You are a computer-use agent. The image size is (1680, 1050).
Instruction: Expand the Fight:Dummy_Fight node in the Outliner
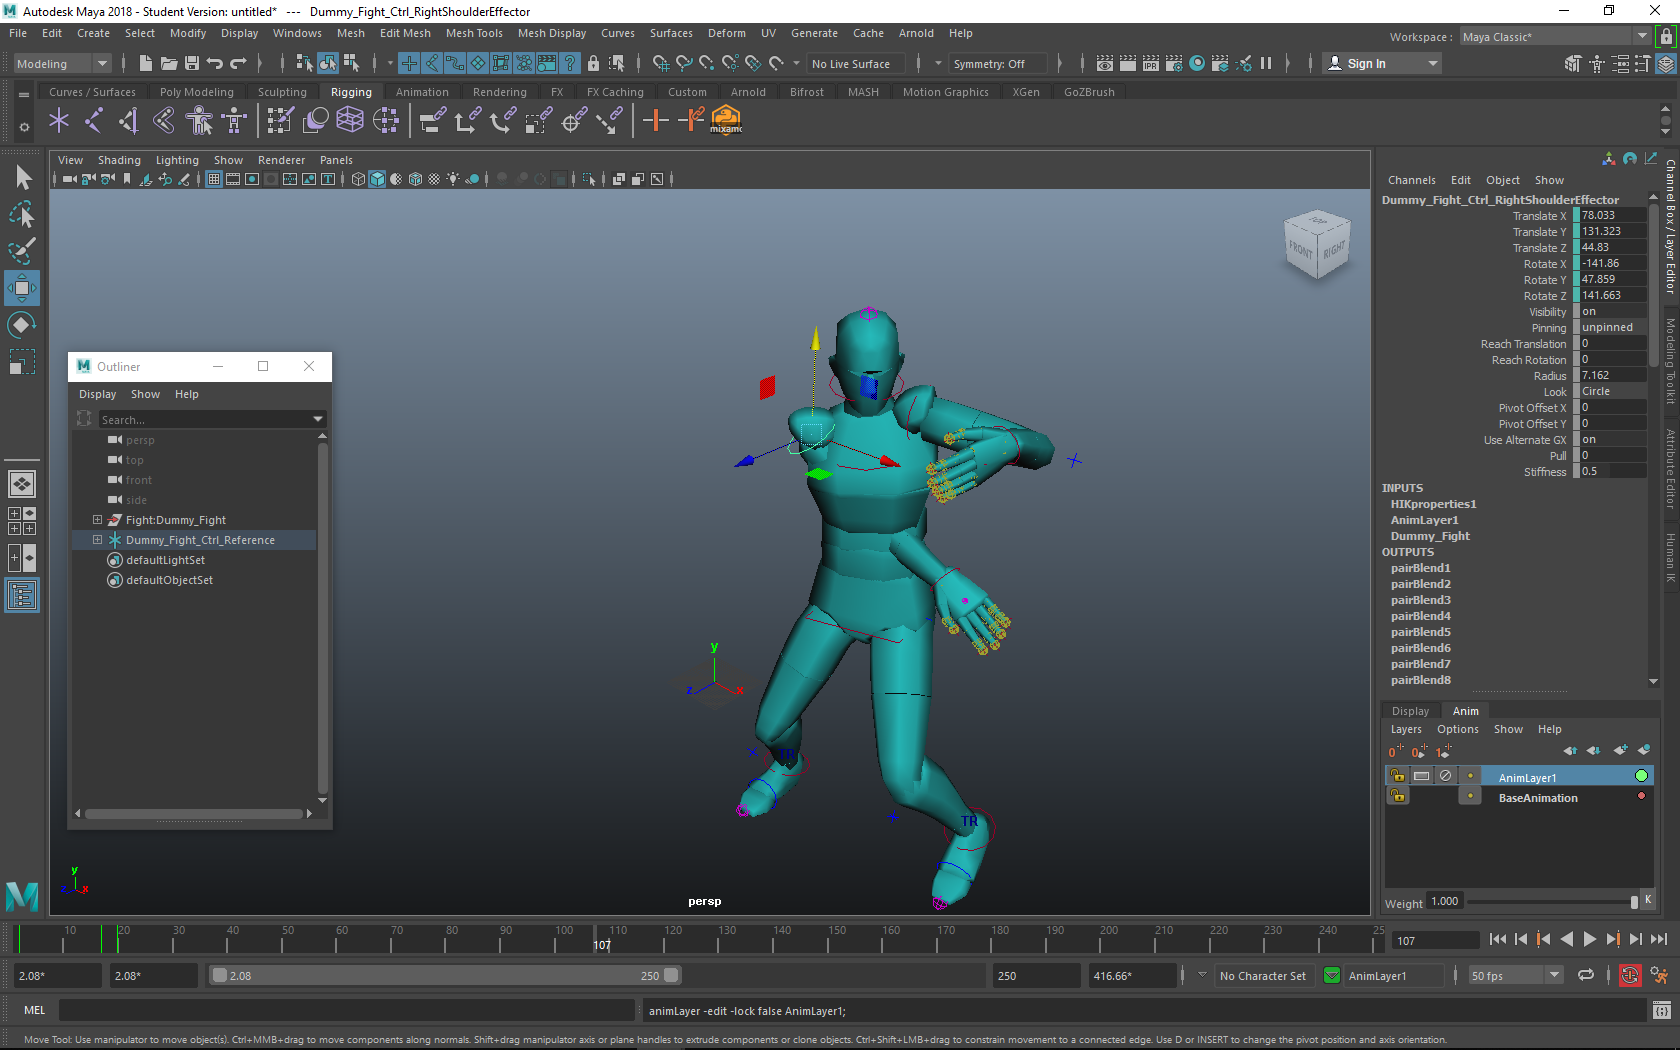point(97,520)
